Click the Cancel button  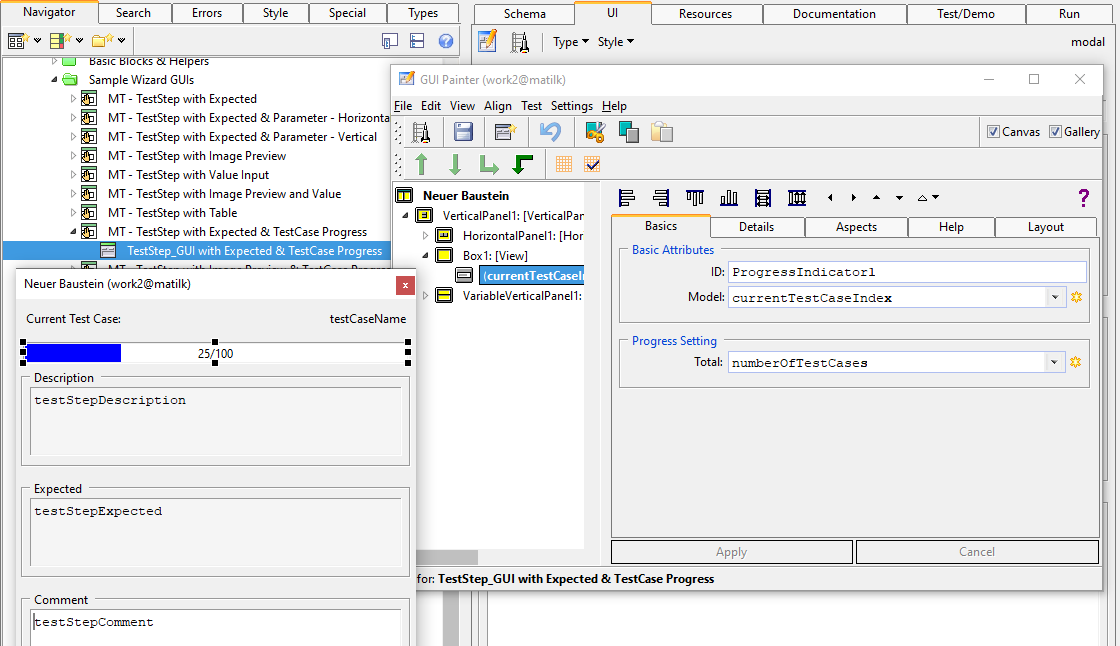pyautogui.click(x=976, y=552)
